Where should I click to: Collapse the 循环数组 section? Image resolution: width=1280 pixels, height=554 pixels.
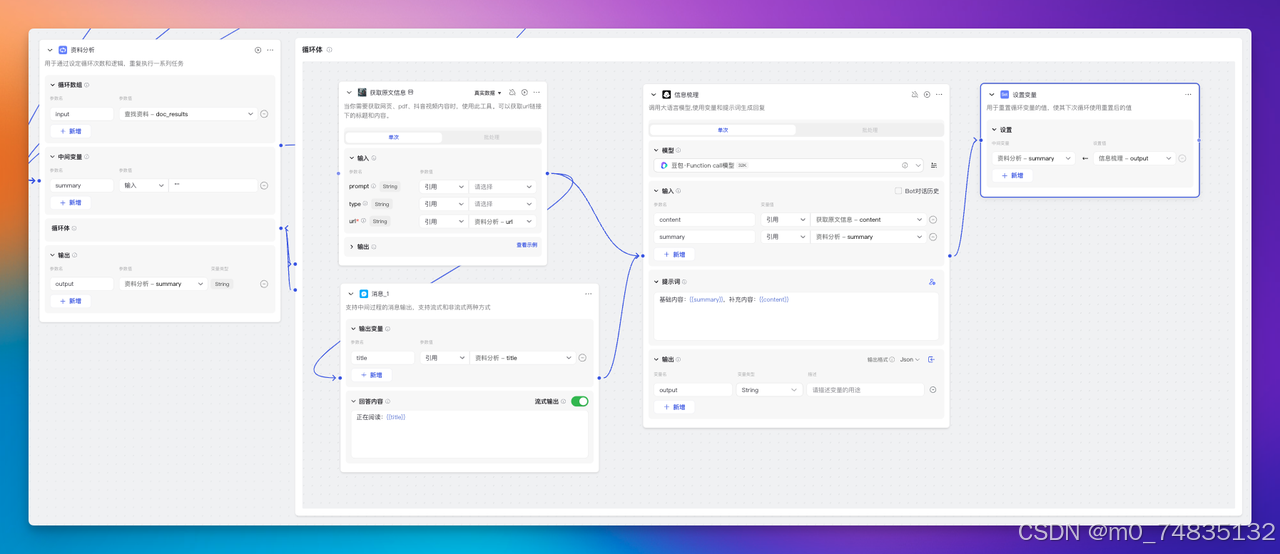53,85
